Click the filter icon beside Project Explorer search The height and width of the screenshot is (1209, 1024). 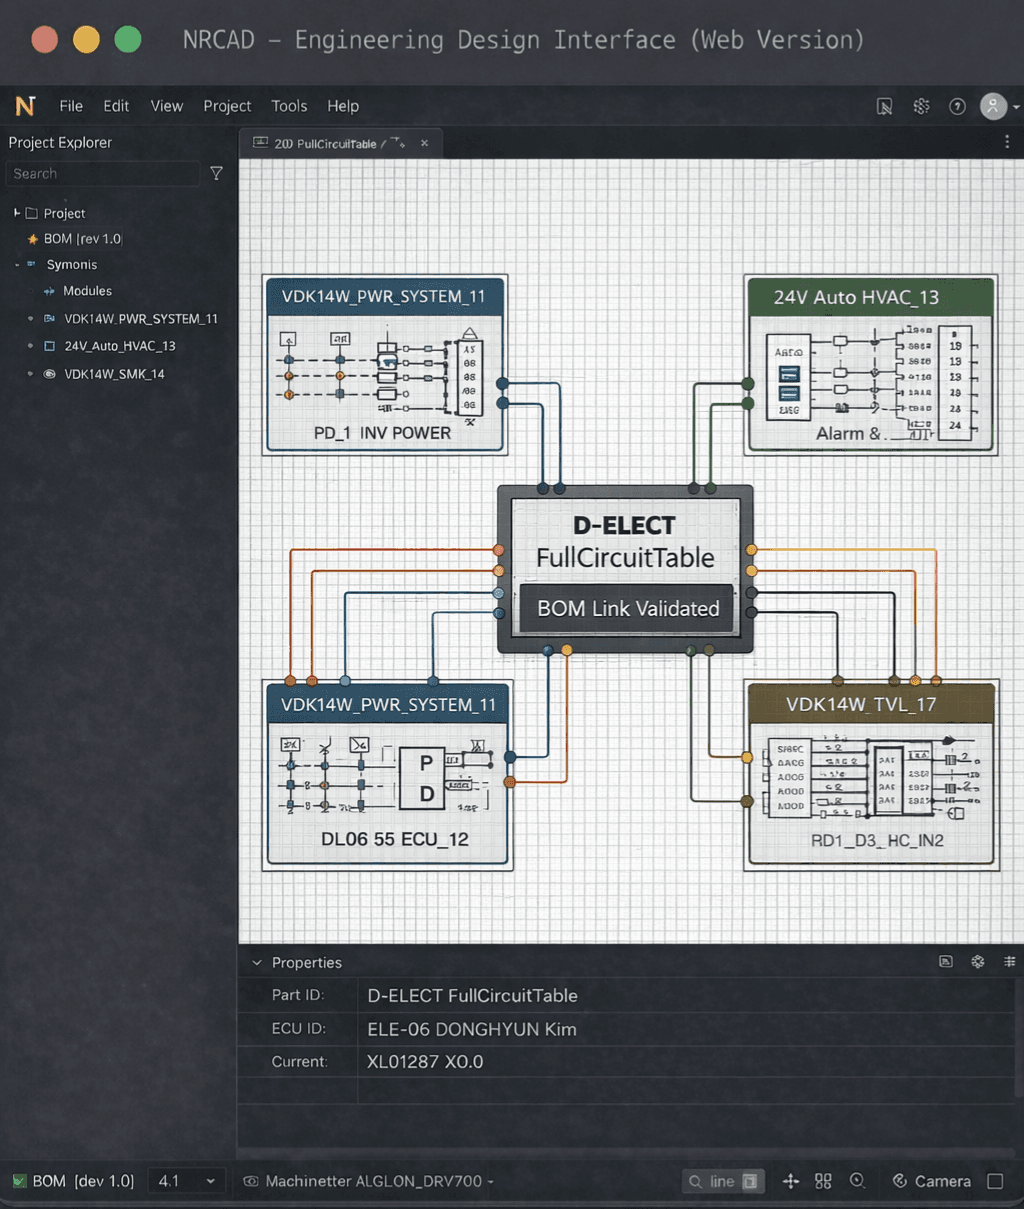[216, 174]
